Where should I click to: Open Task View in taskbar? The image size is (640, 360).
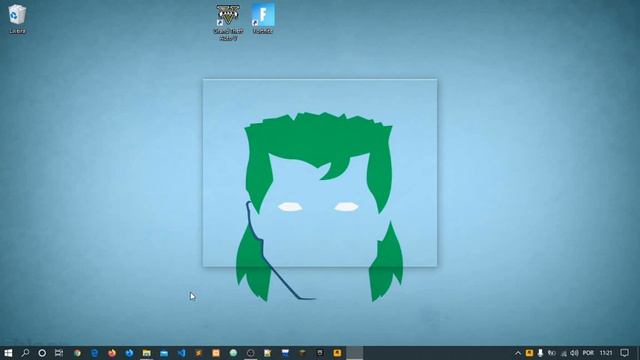pyautogui.click(x=59, y=353)
